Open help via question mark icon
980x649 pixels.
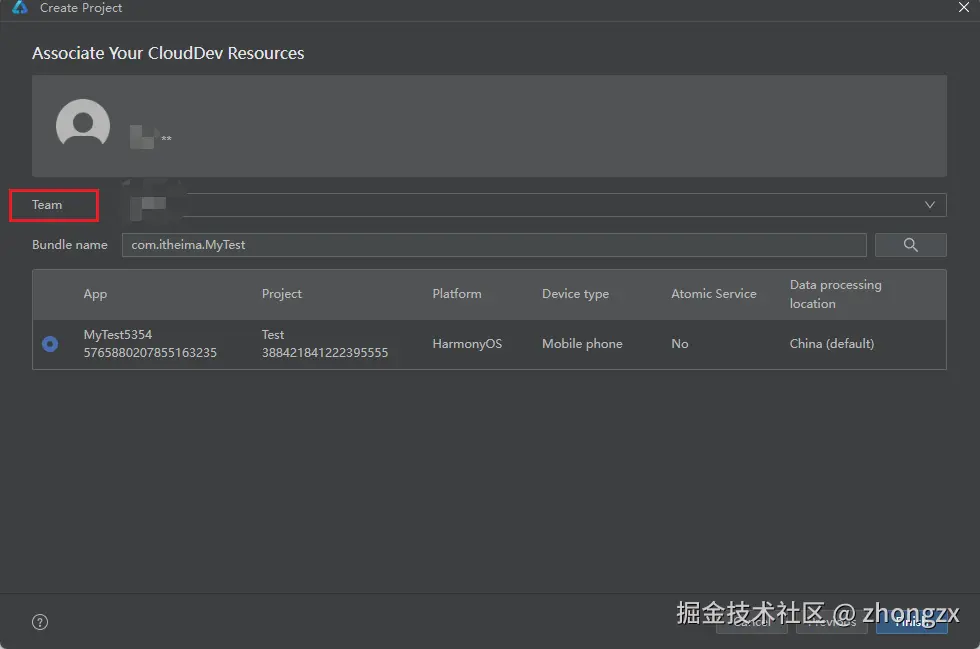point(40,622)
